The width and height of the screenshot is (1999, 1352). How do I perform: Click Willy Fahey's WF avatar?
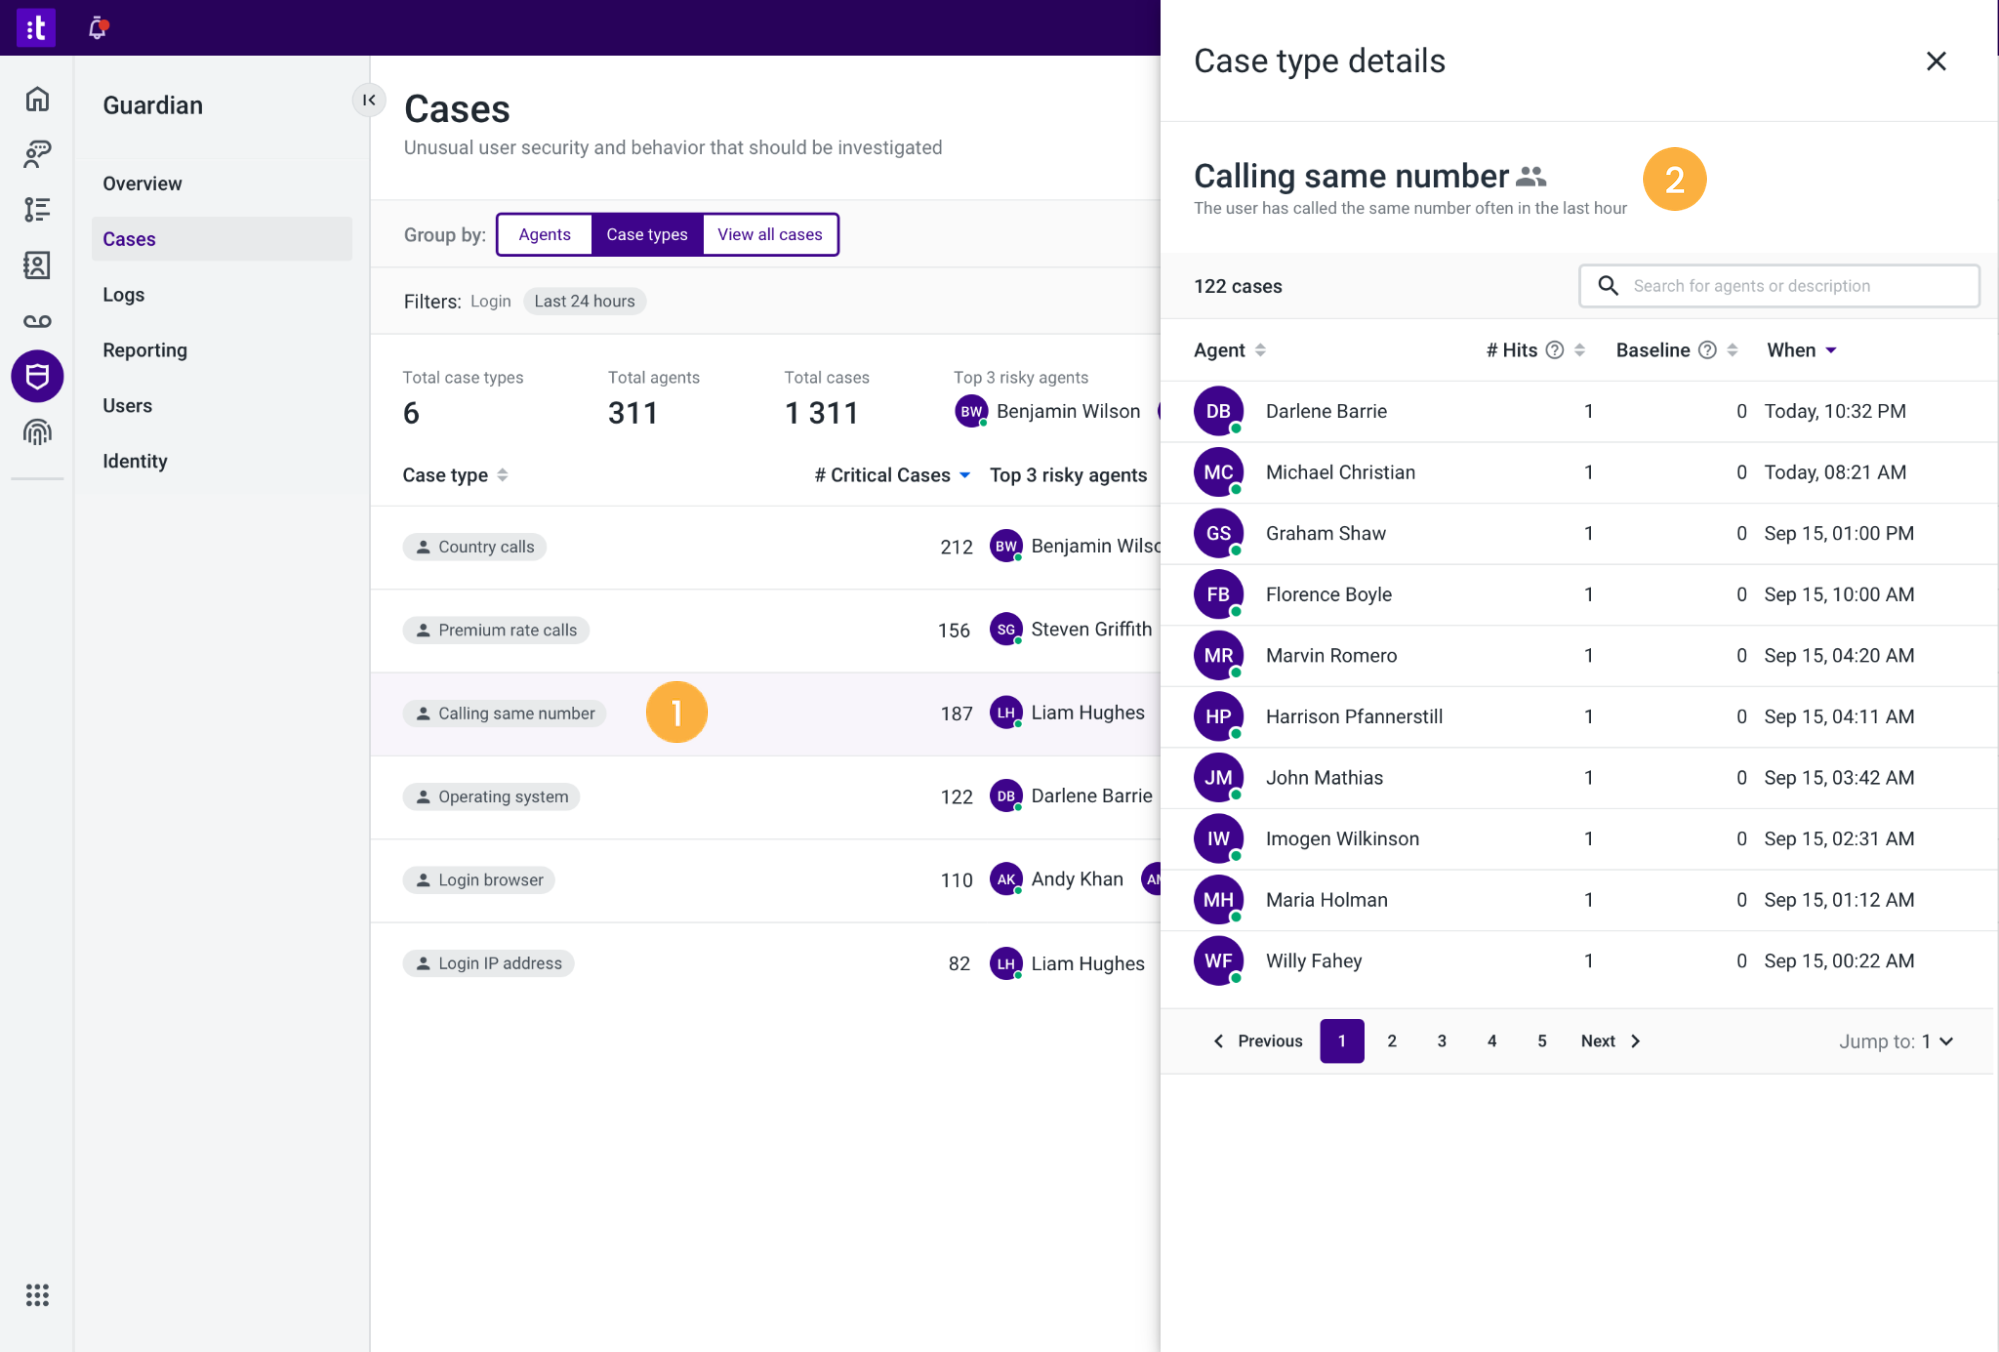point(1218,960)
